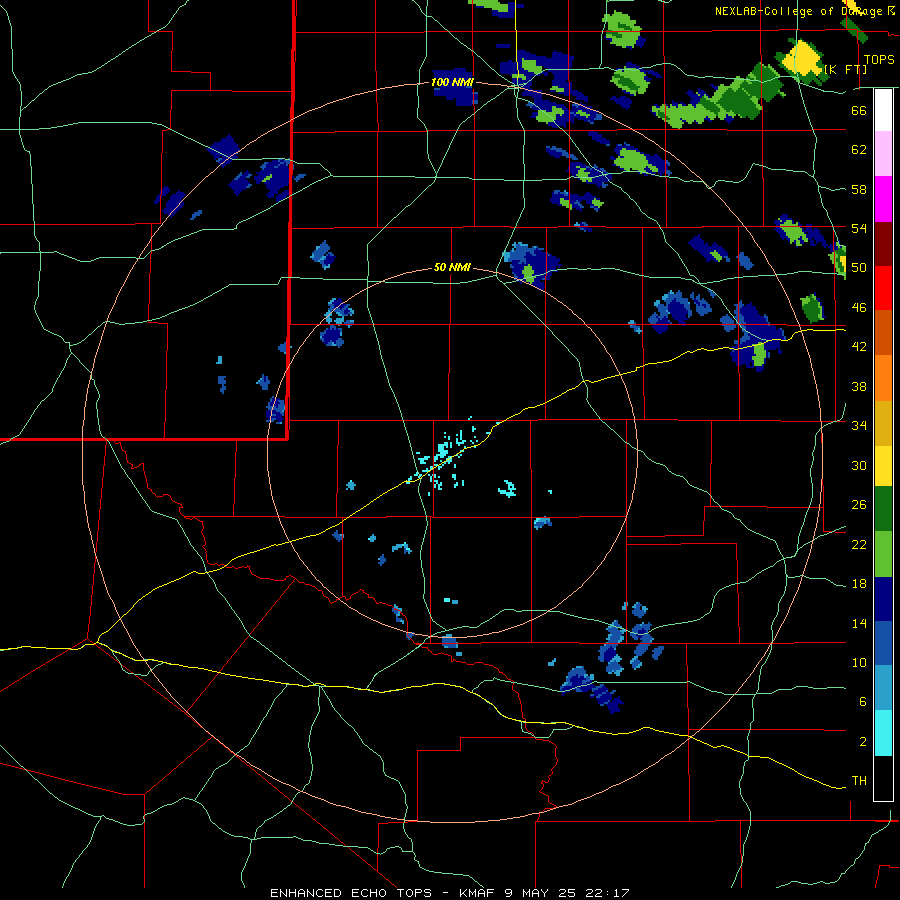Click the dark red legend swatch
The image size is (900, 900).
(x=883, y=244)
